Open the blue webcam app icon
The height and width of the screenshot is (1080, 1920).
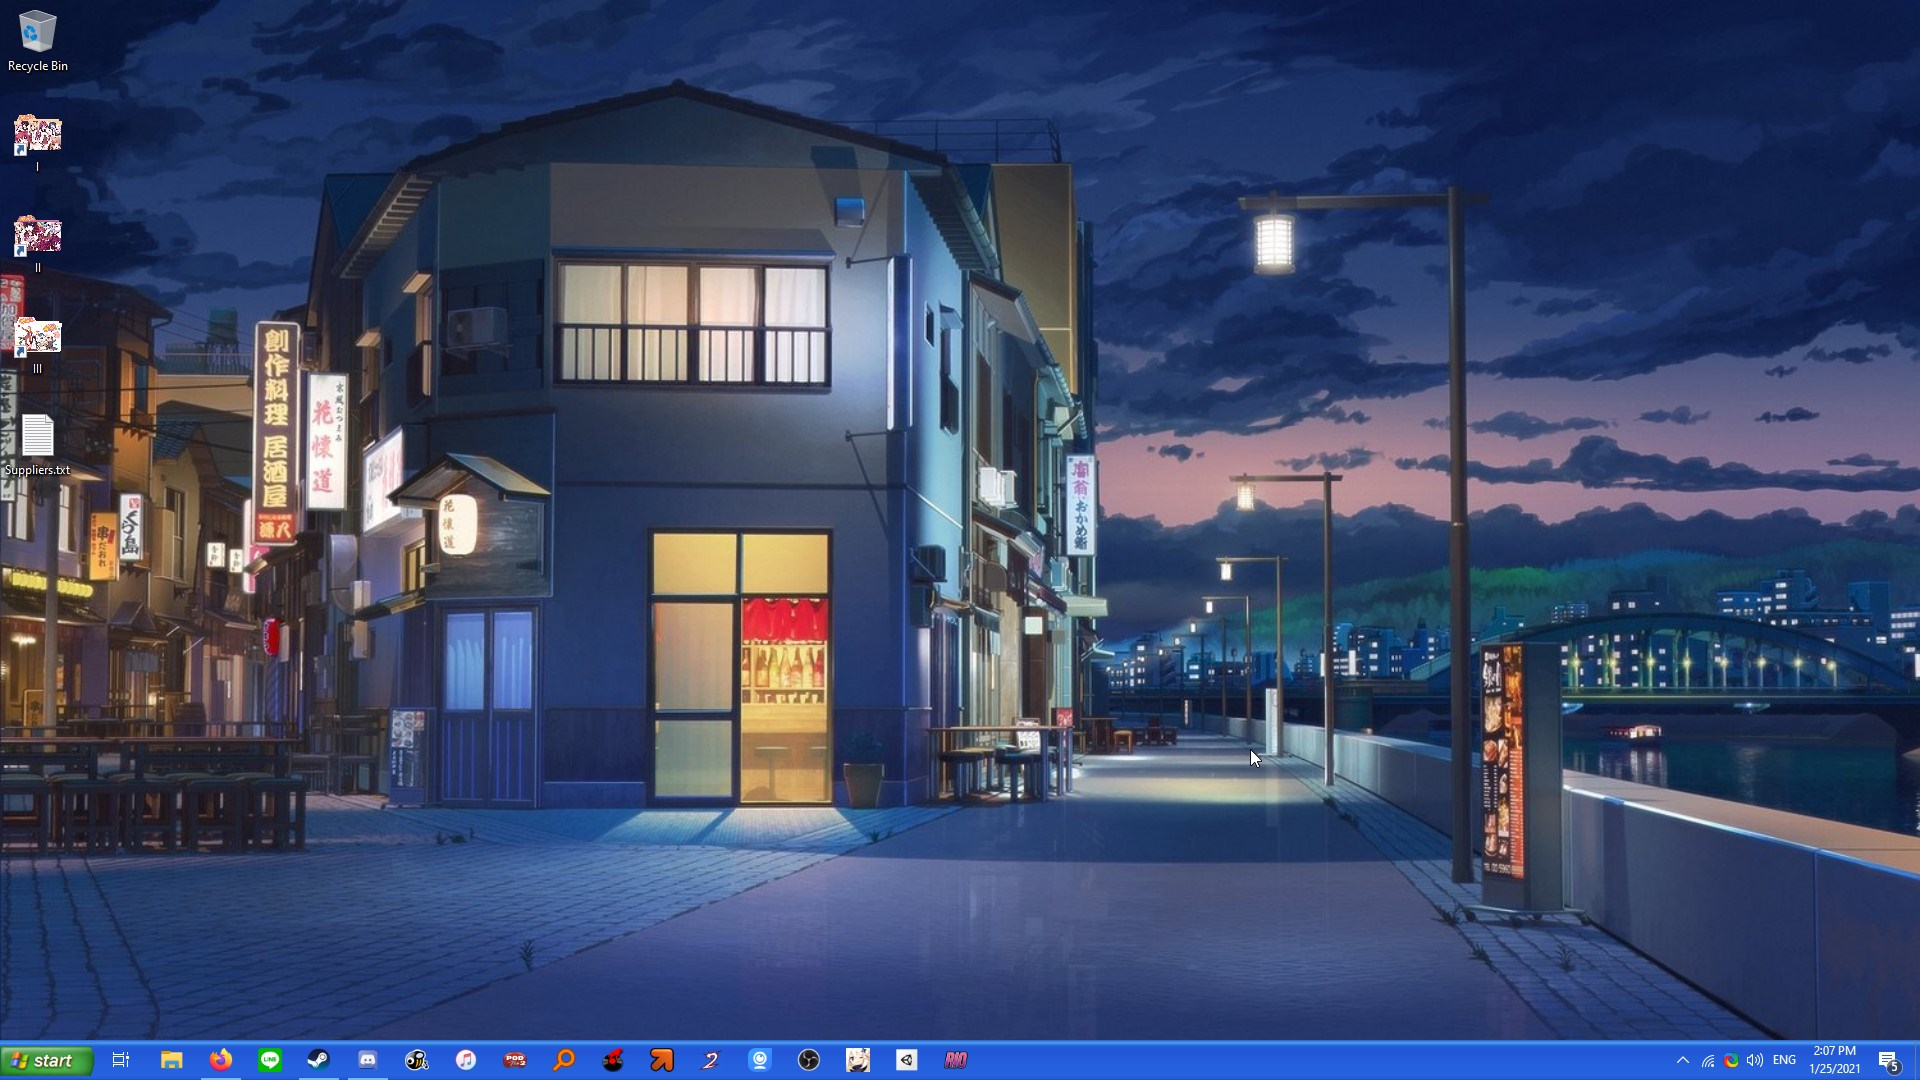click(x=760, y=1060)
